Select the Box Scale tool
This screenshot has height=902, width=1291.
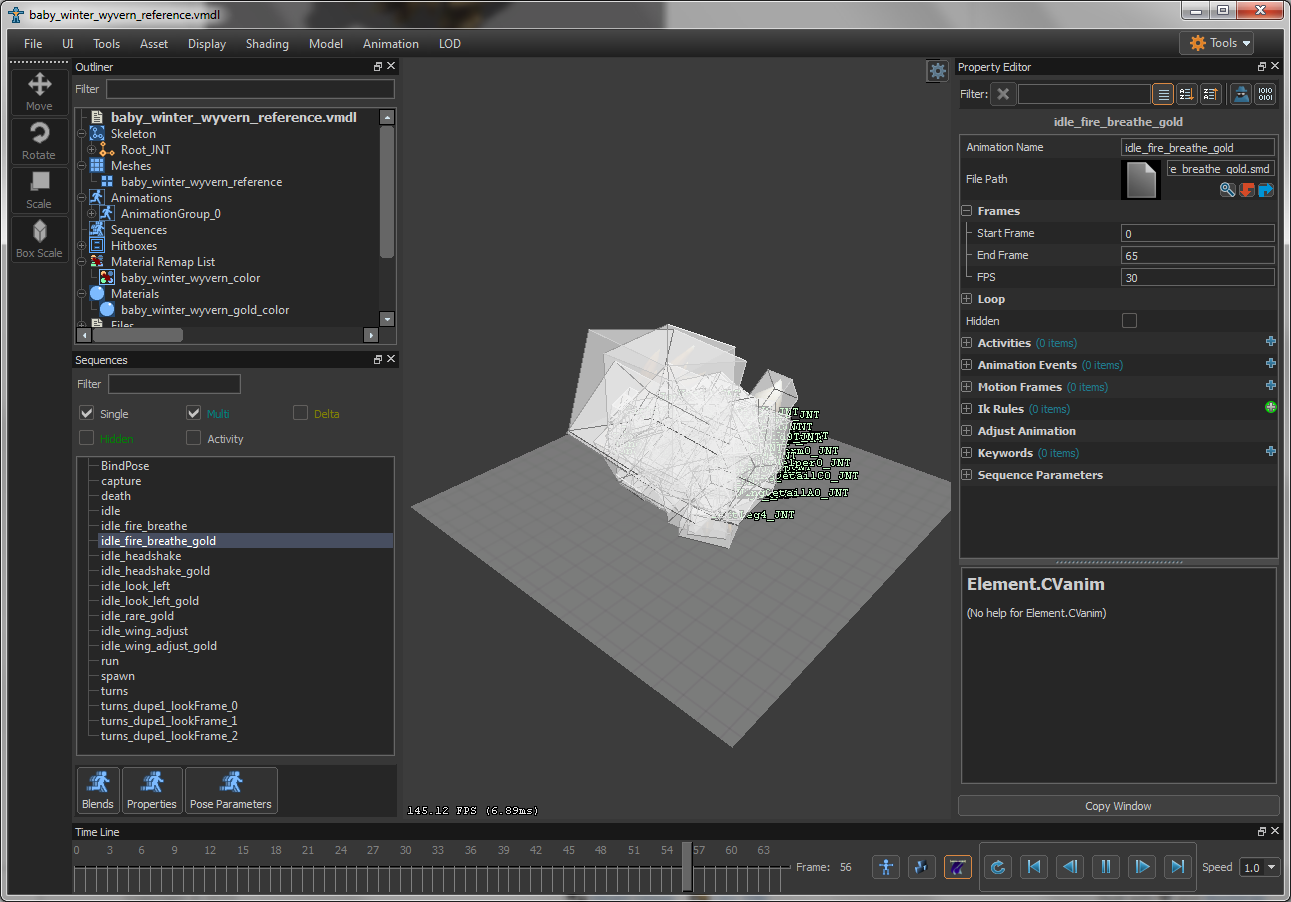pos(39,239)
